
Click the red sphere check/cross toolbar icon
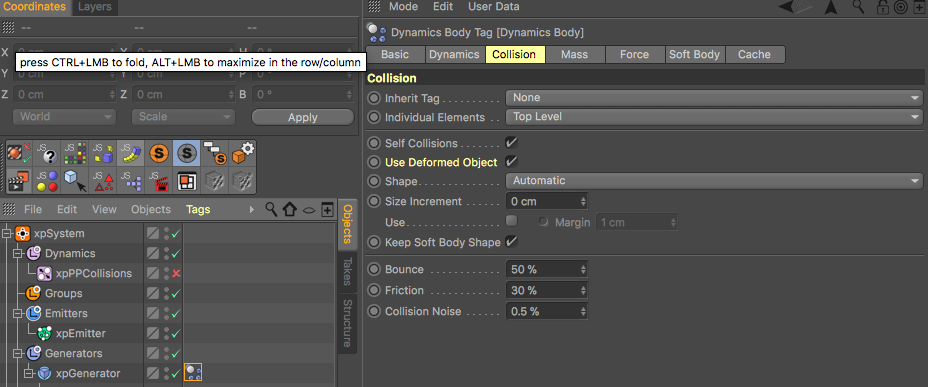pyautogui.click(x=18, y=153)
